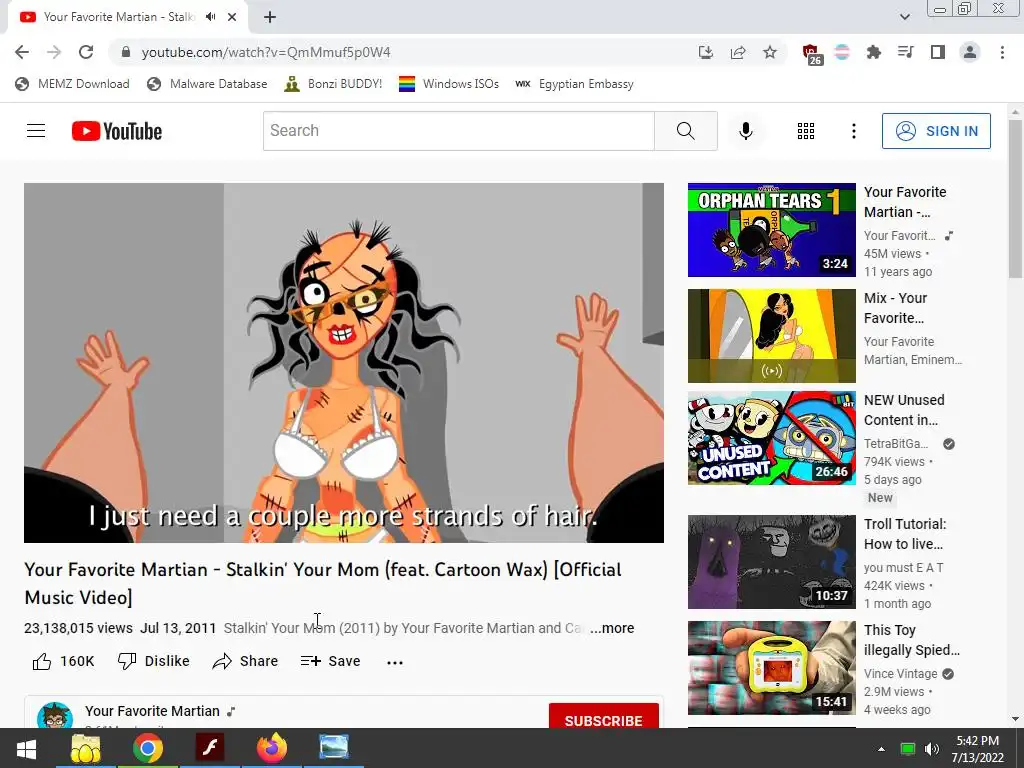Select the Your Favorite Martian tab
The width and height of the screenshot is (1024, 768).
point(118,17)
